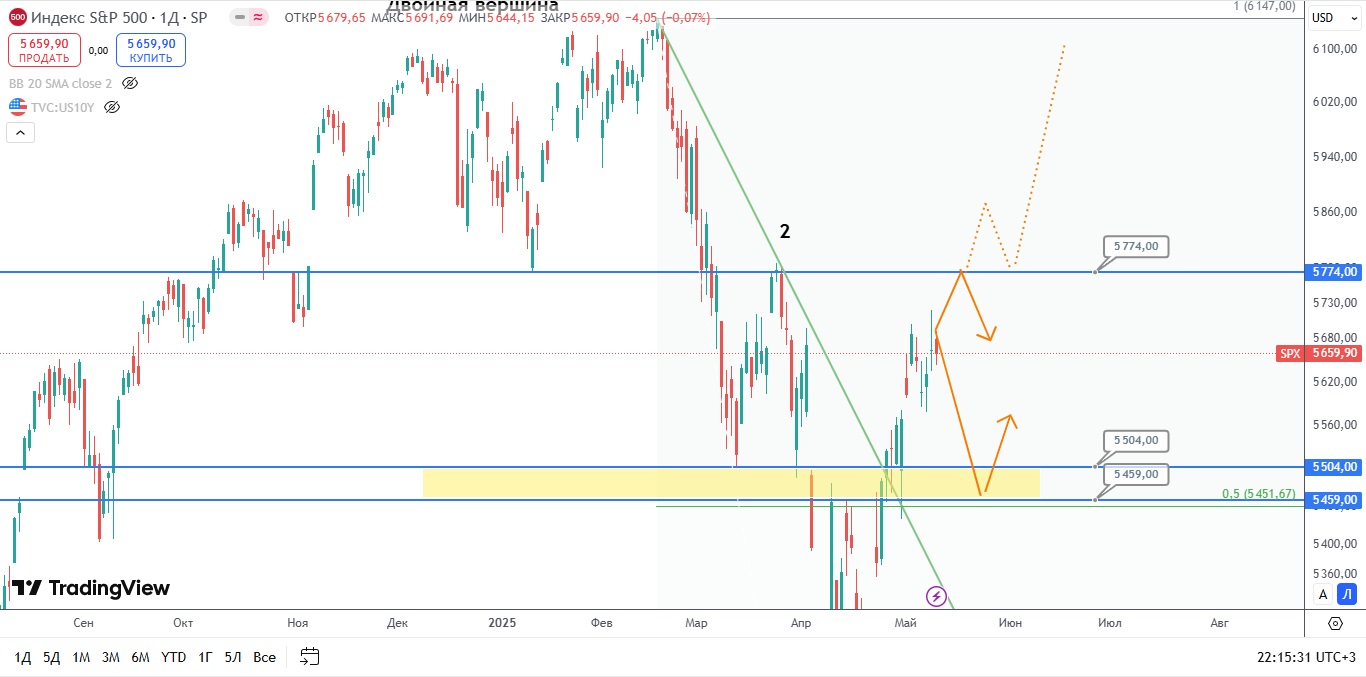
Task: Collapse the indicator legend with the chevron
Action: (x=21, y=132)
